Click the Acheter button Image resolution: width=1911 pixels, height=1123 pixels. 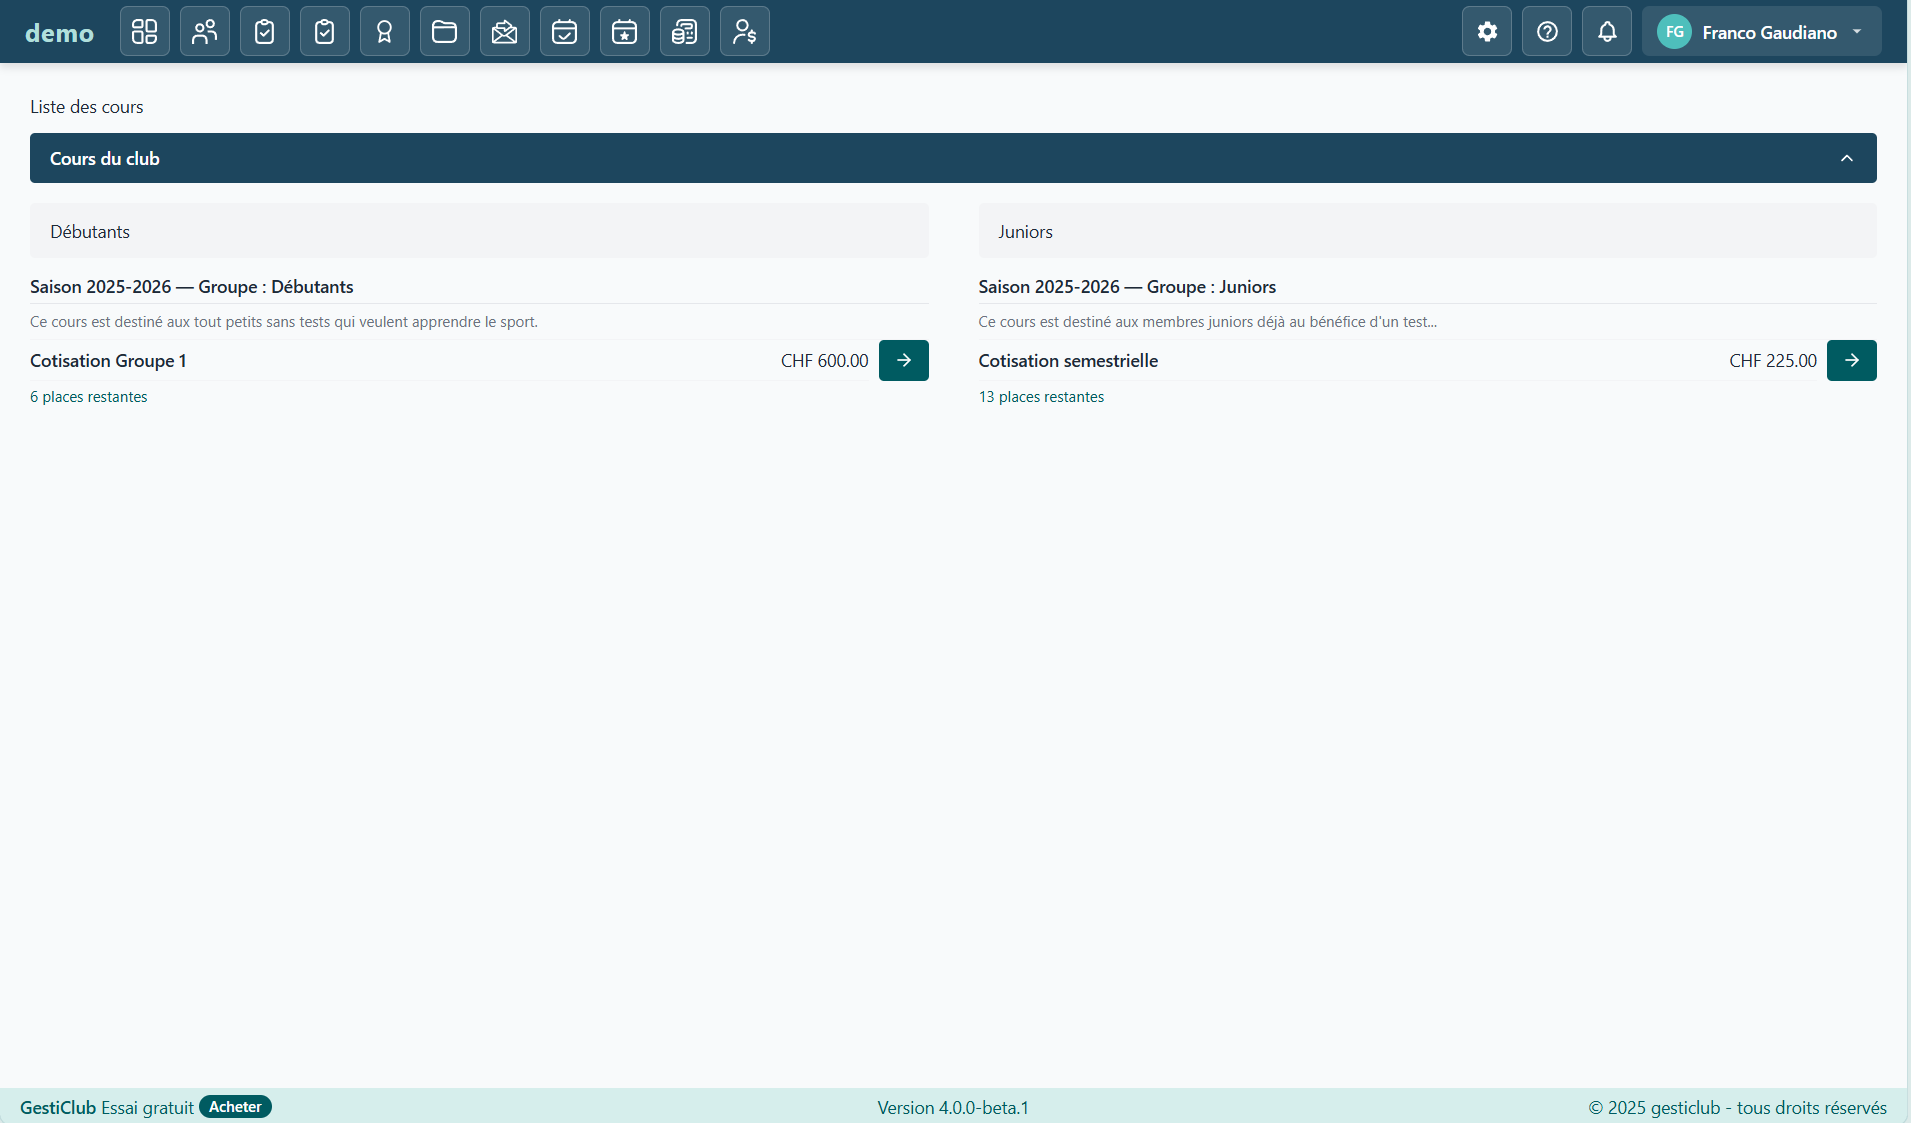click(x=235, y=1107)
